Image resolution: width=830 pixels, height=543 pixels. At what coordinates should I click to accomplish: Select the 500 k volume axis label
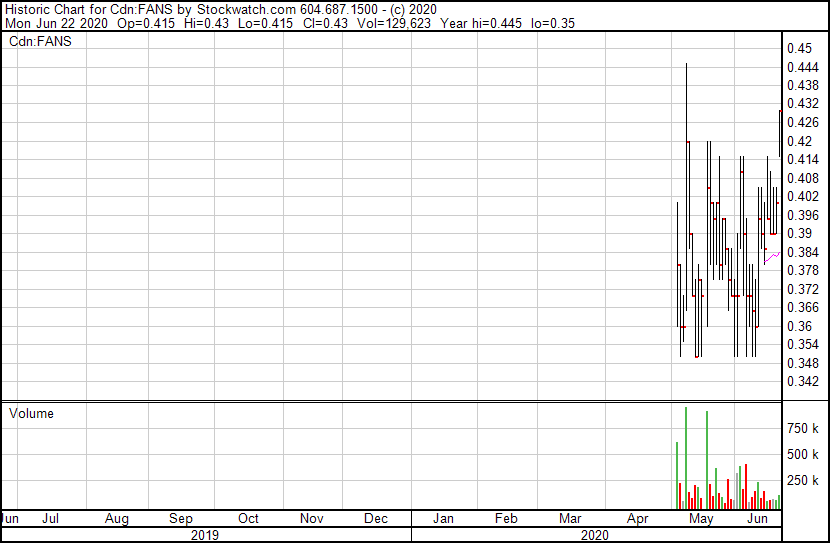pyautogui.click(x=802, y=454)
